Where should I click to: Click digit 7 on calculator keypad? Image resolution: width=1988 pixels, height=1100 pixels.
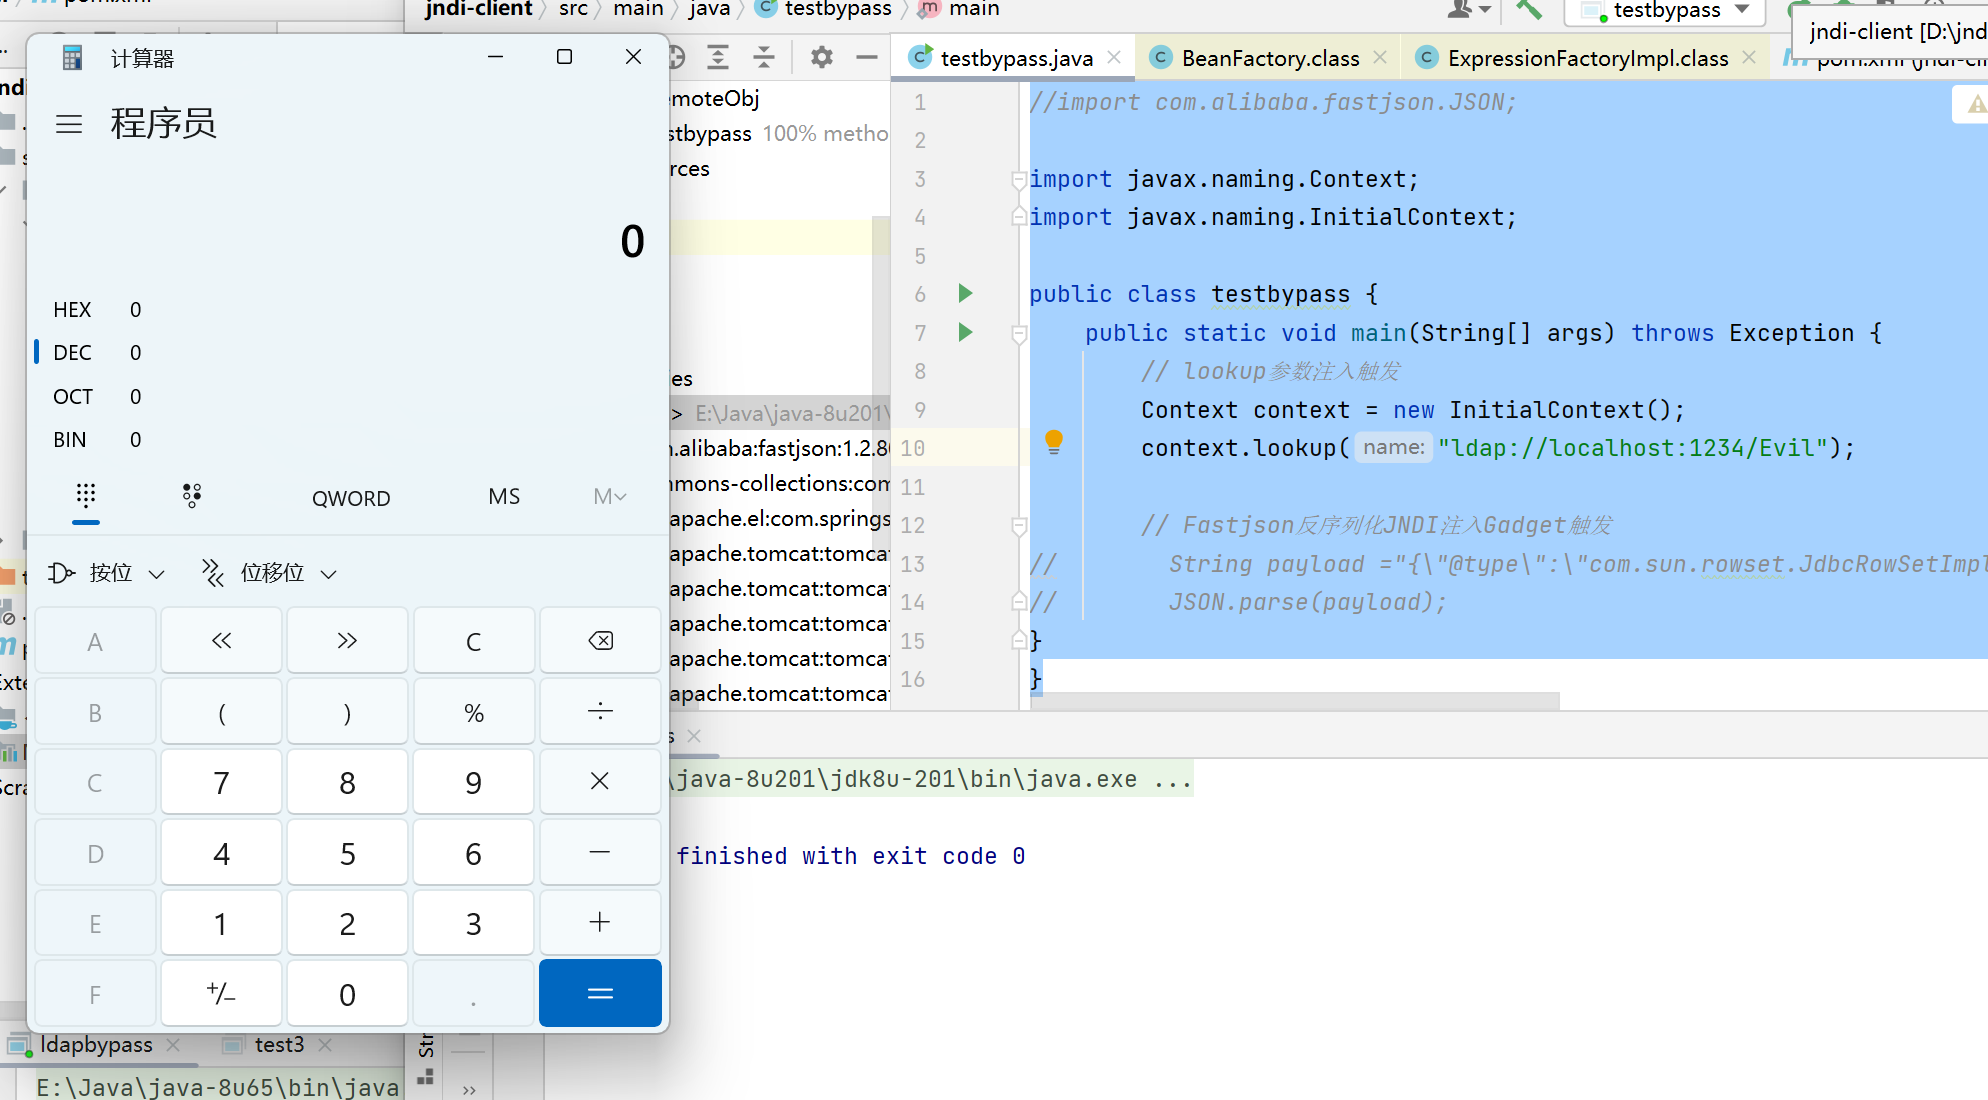click(221, 782)
